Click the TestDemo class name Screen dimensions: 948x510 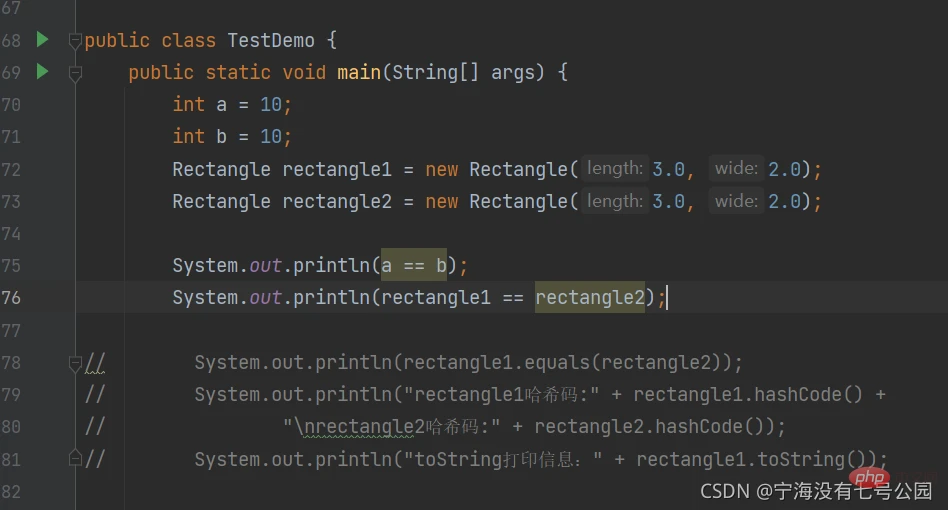coord(270,41)
